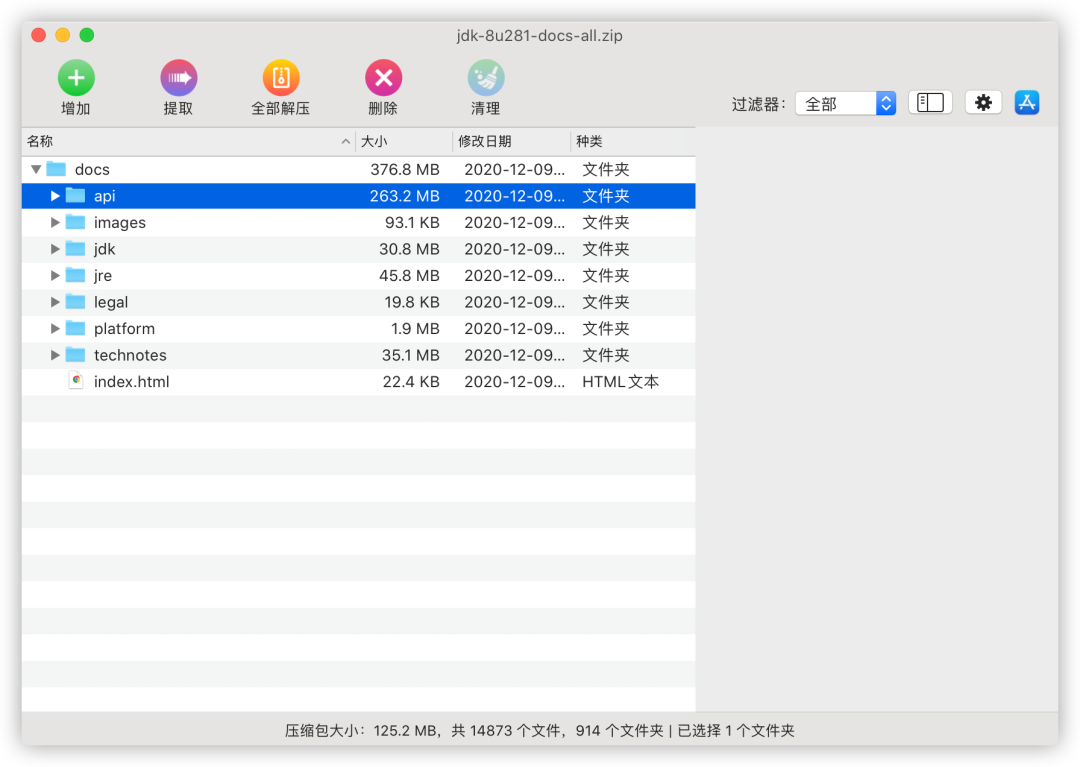The height and width of the screenshot is (767, 1080).
Task: Open settings with the gear icon
Action: tap(983, 103)
